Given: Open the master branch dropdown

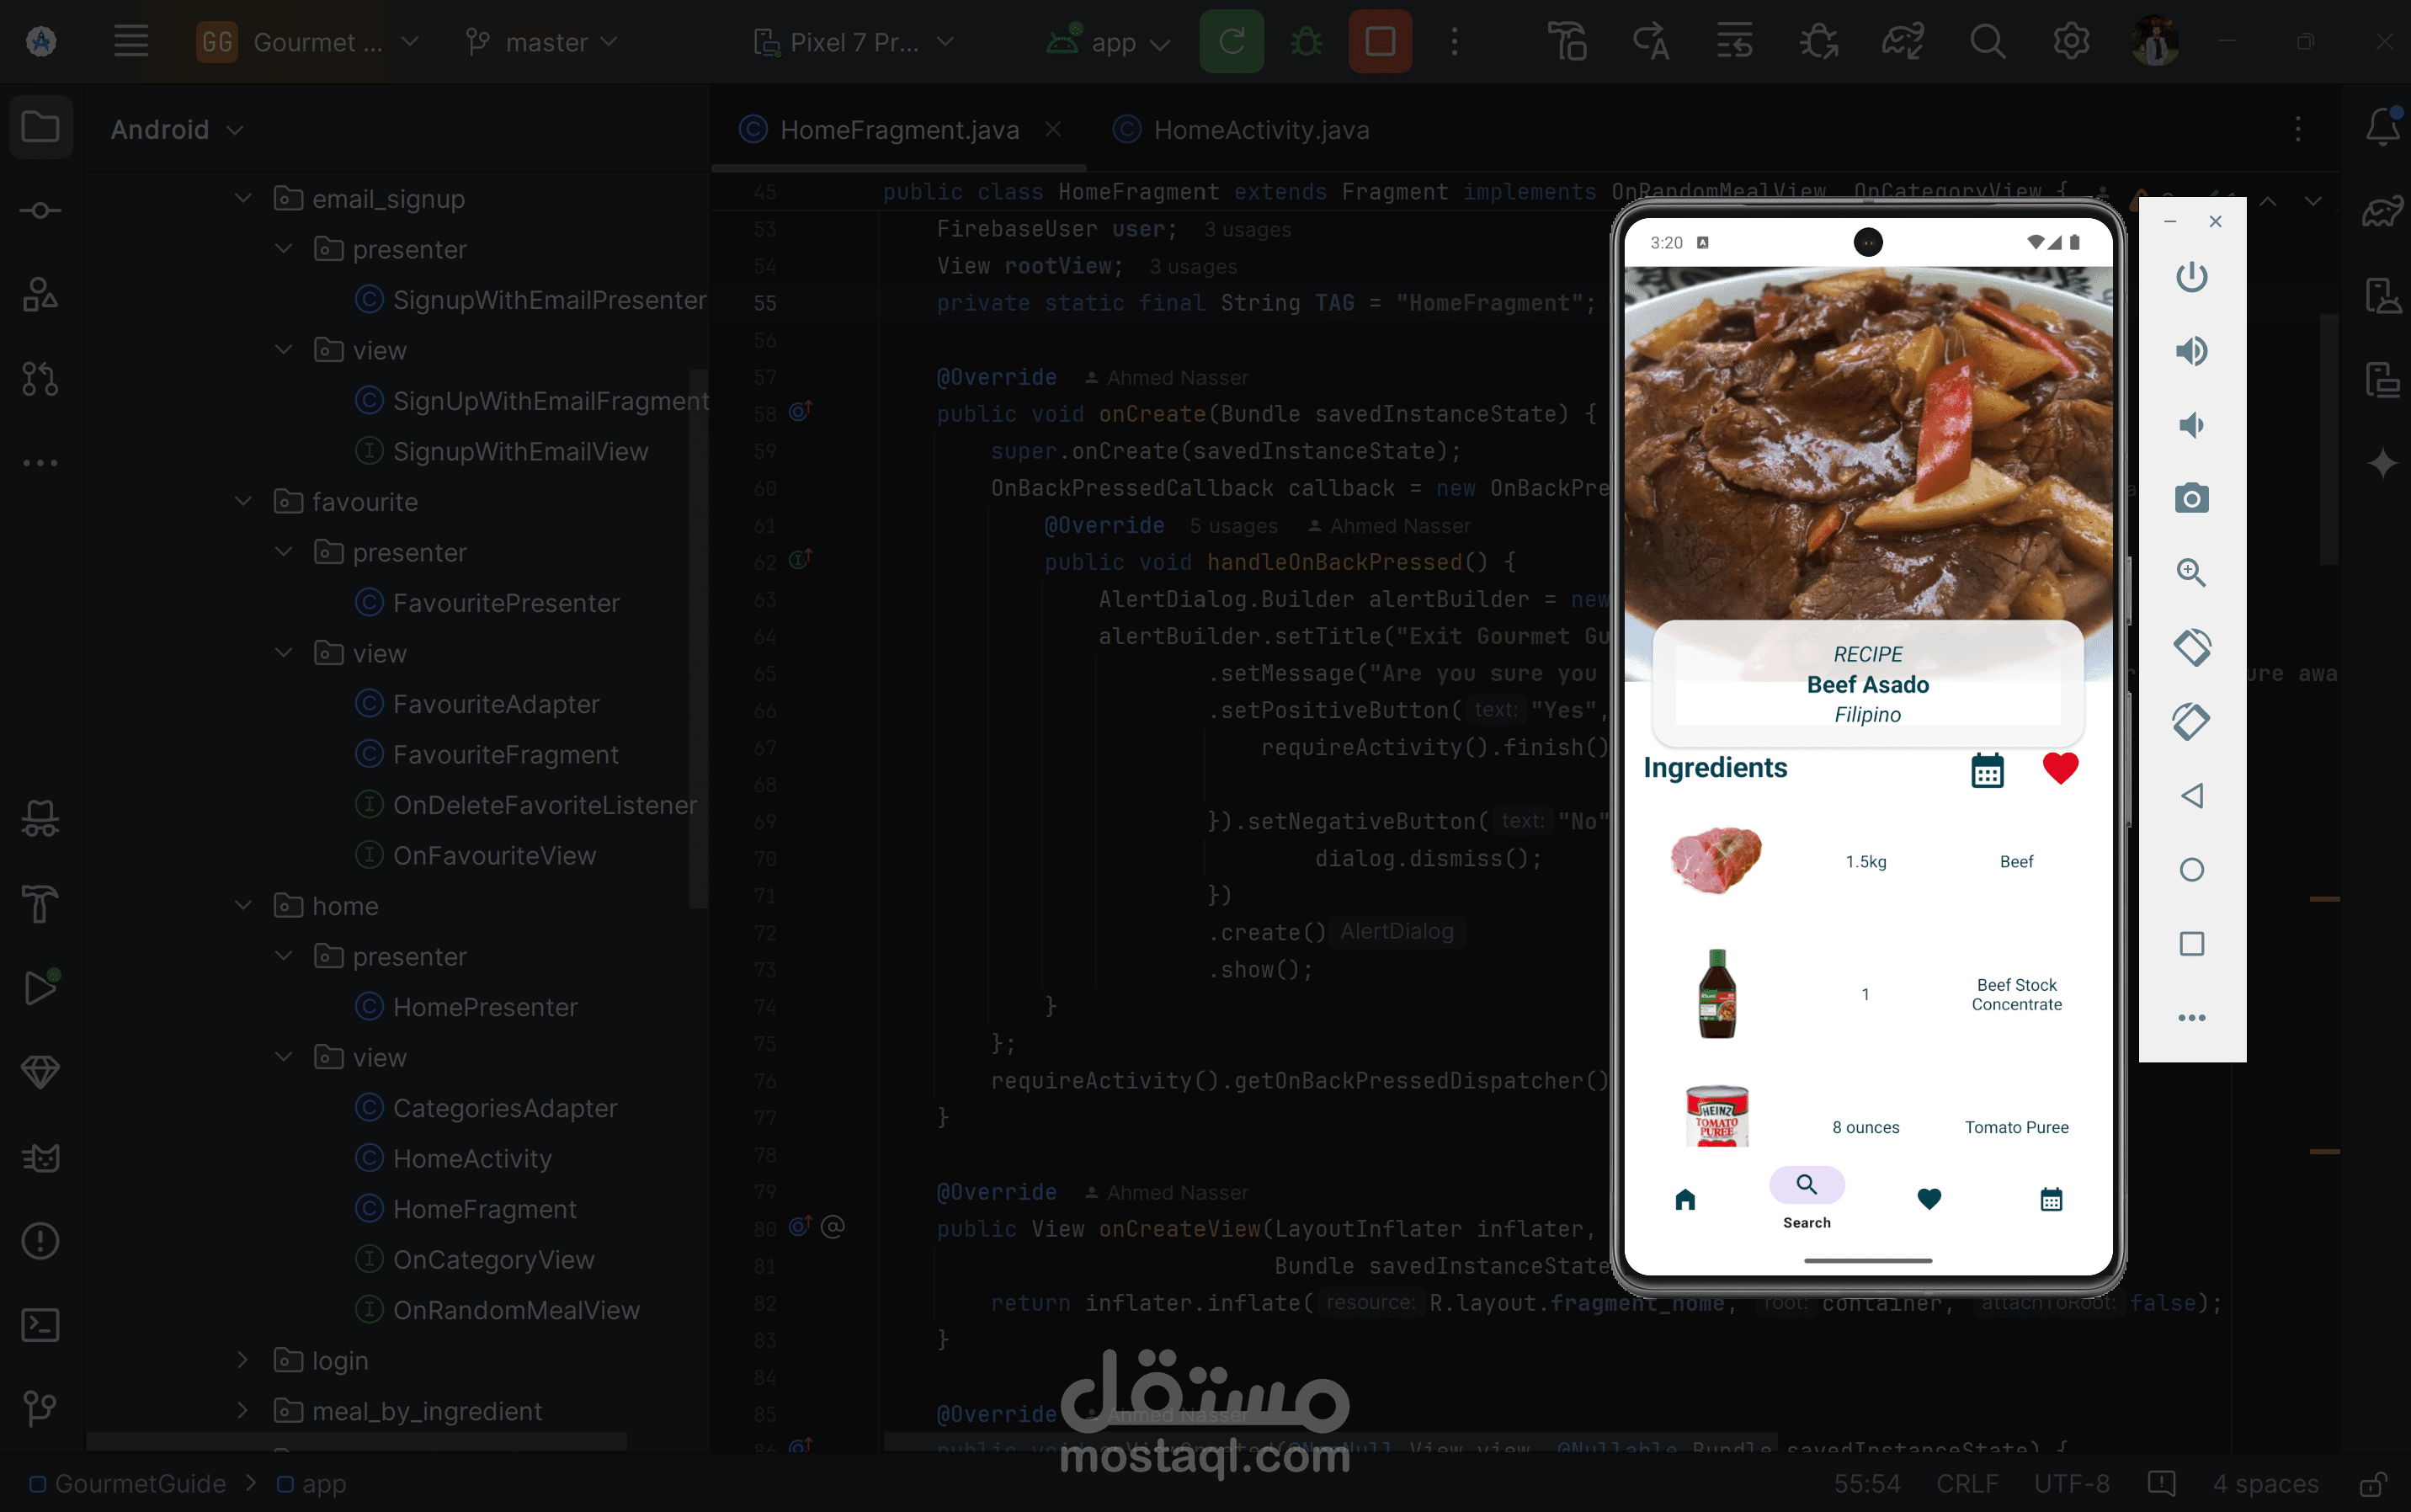Looking at the screenshot, I should (x=543, y=42).
